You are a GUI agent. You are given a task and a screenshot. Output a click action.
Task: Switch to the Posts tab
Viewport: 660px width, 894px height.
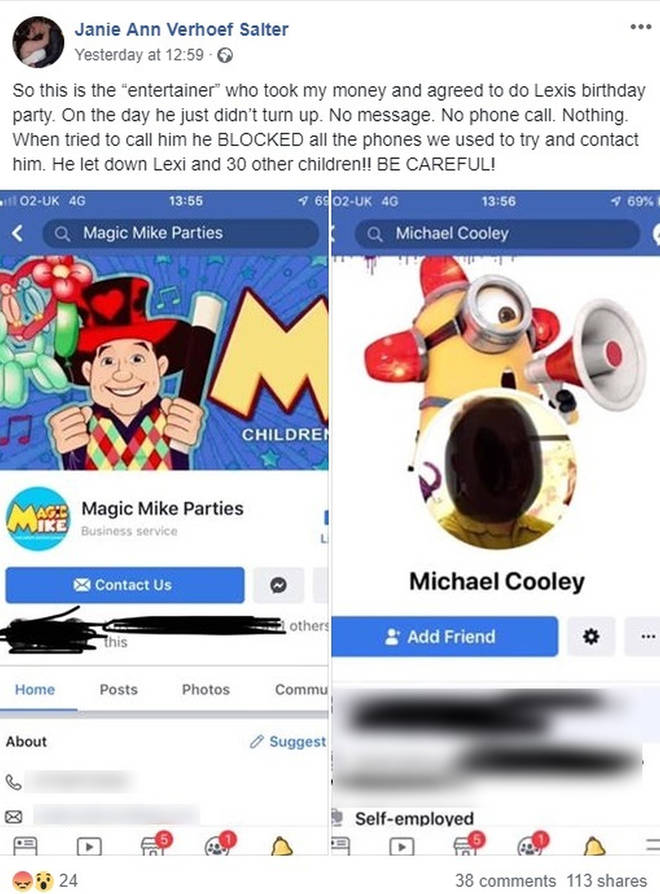[x=119, y=689]
